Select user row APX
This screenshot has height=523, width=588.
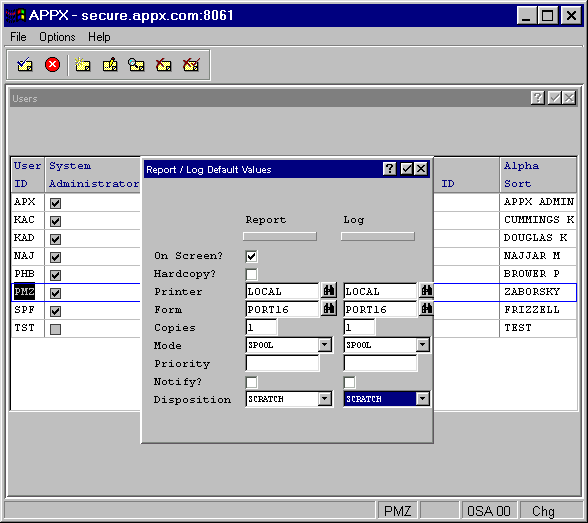(25, 202)
